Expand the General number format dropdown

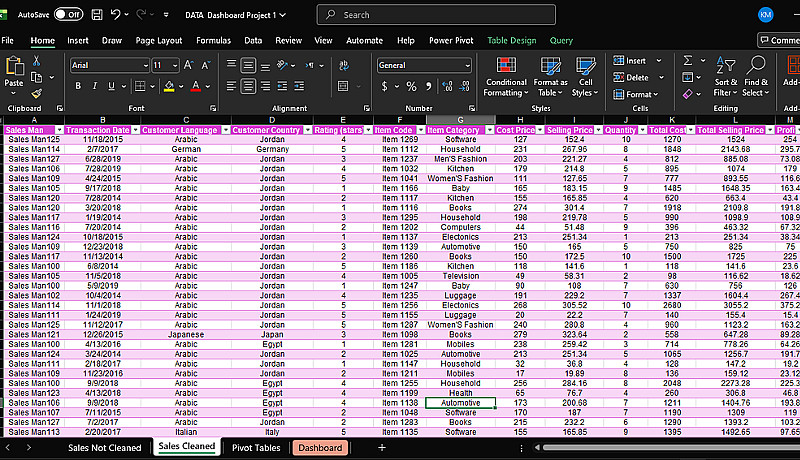click(x=466, y=65)
